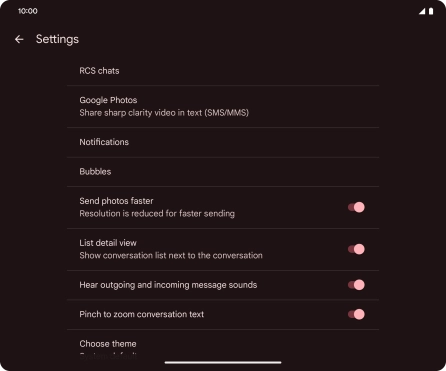Tap the cellular signal icon
Viewport: 446px width, 371px height.
422,11
